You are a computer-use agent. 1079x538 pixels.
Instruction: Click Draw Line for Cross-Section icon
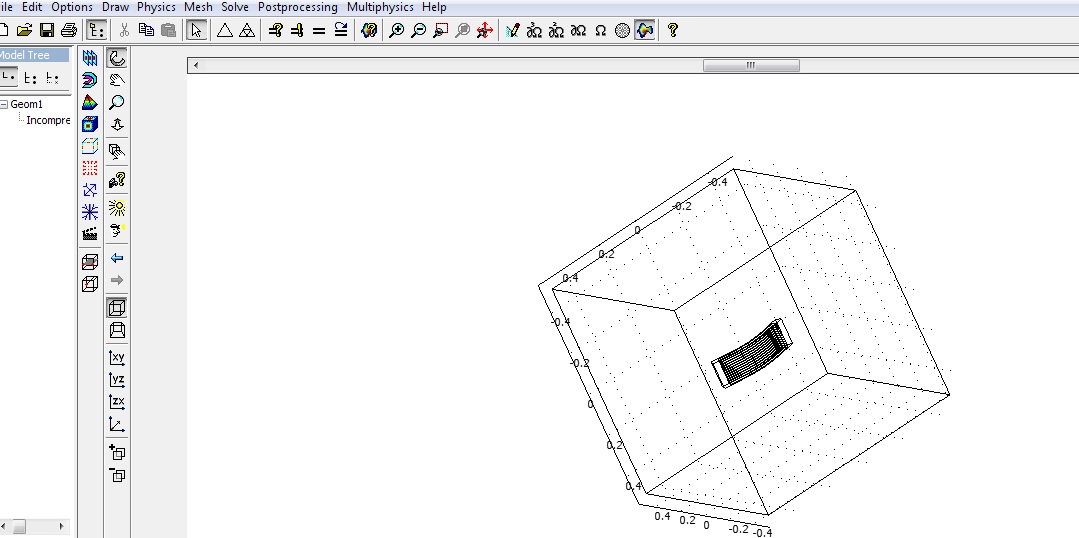coord(89,283)
